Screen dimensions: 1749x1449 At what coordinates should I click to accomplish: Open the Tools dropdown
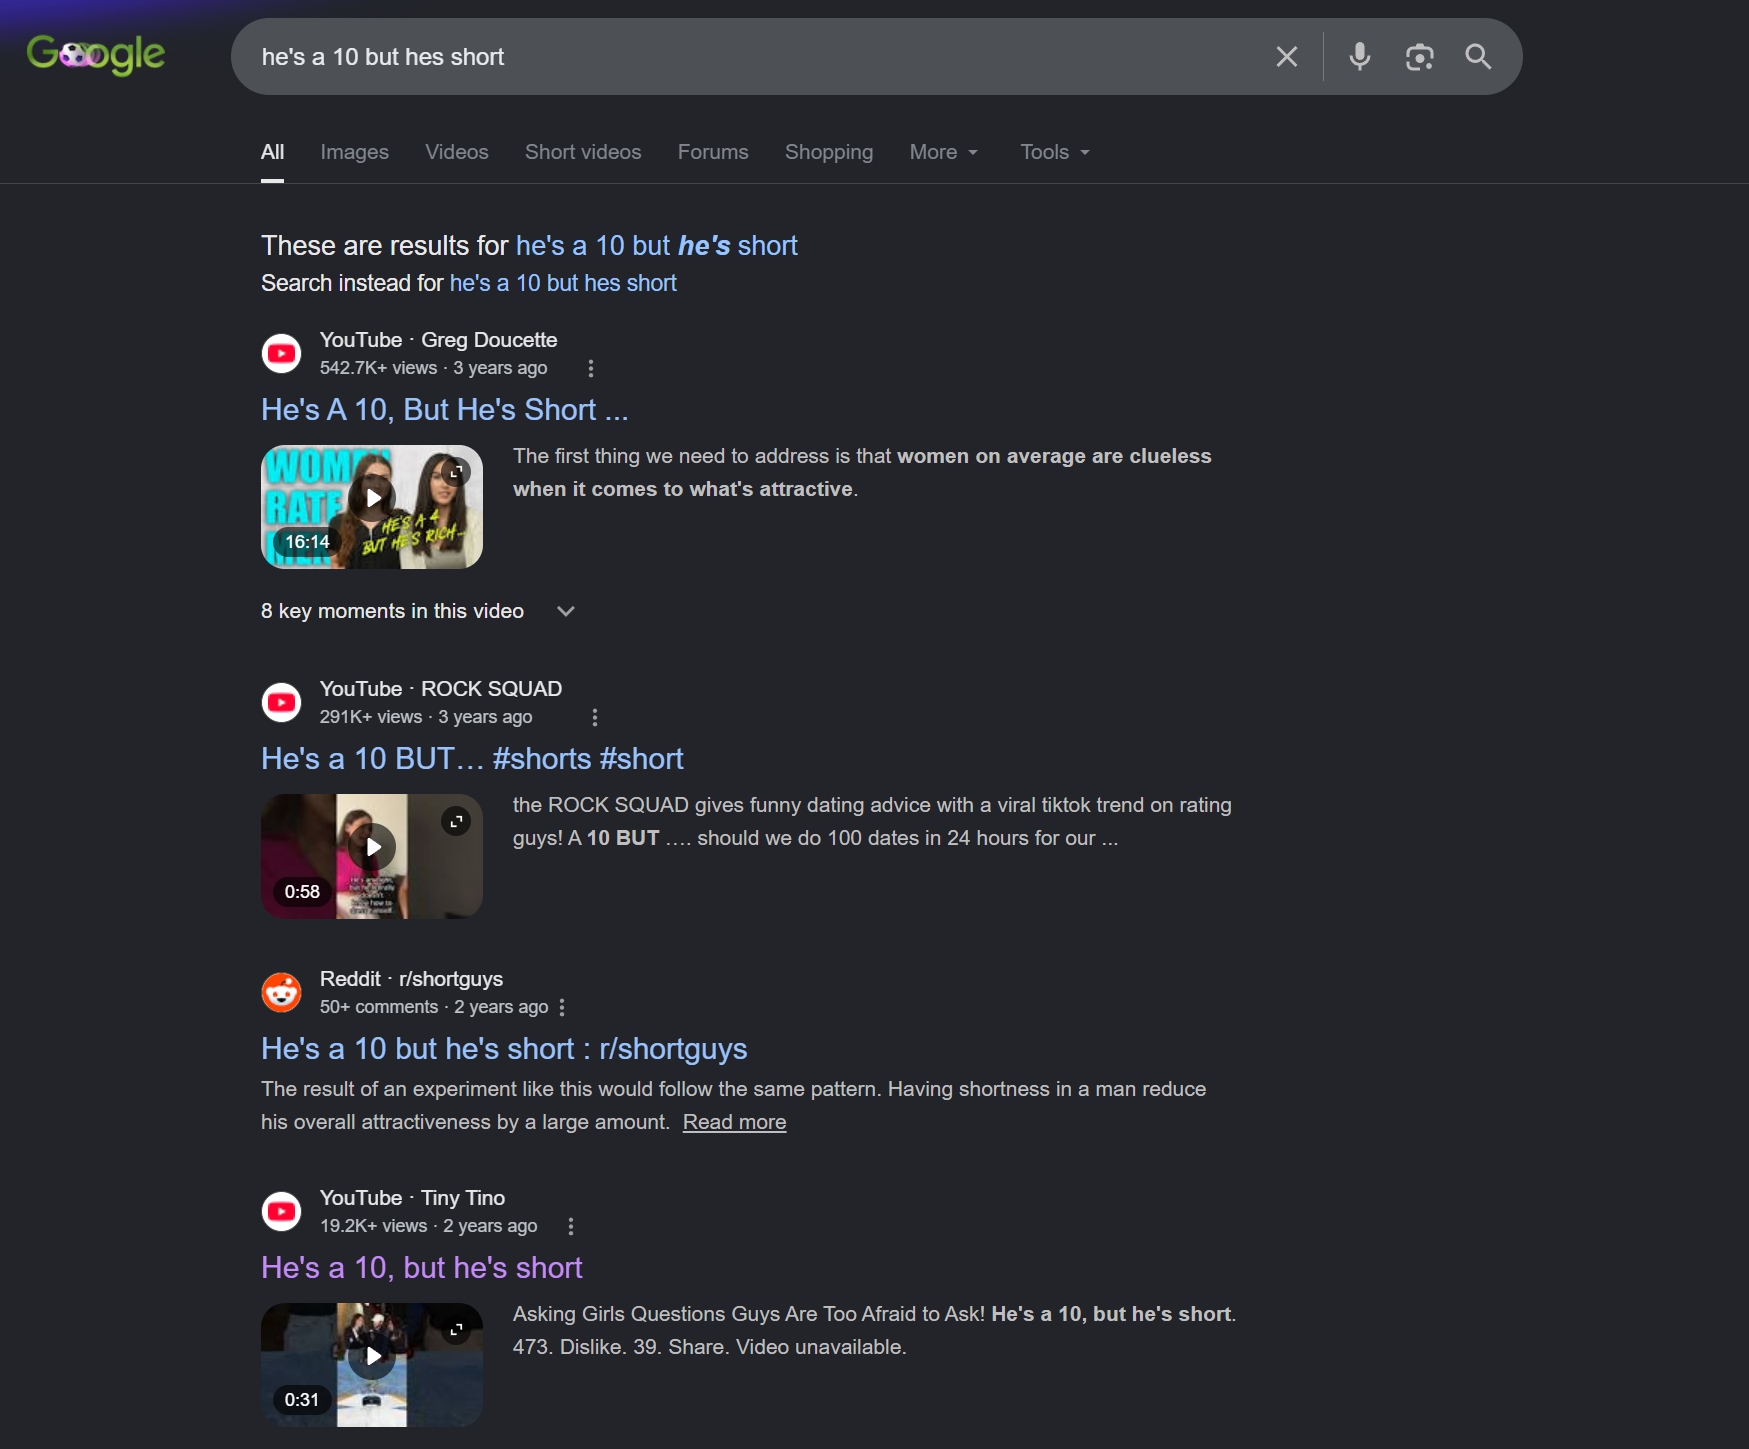(1055, 152)
